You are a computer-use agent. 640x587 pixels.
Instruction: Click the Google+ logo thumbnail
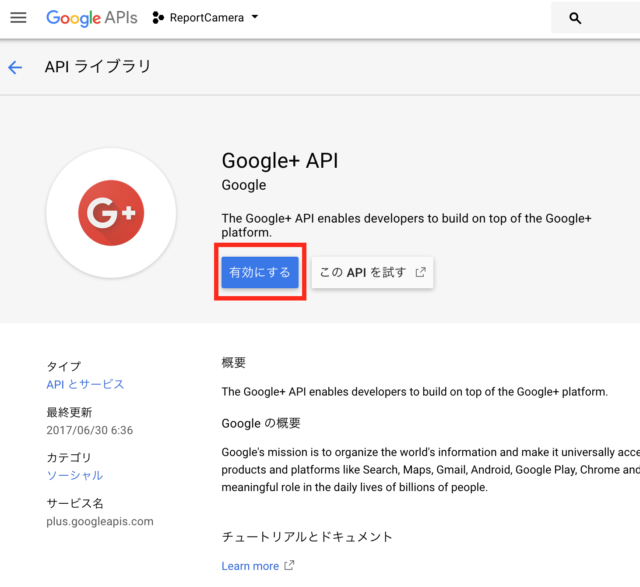pyautogui.click(x=111, y=213)
